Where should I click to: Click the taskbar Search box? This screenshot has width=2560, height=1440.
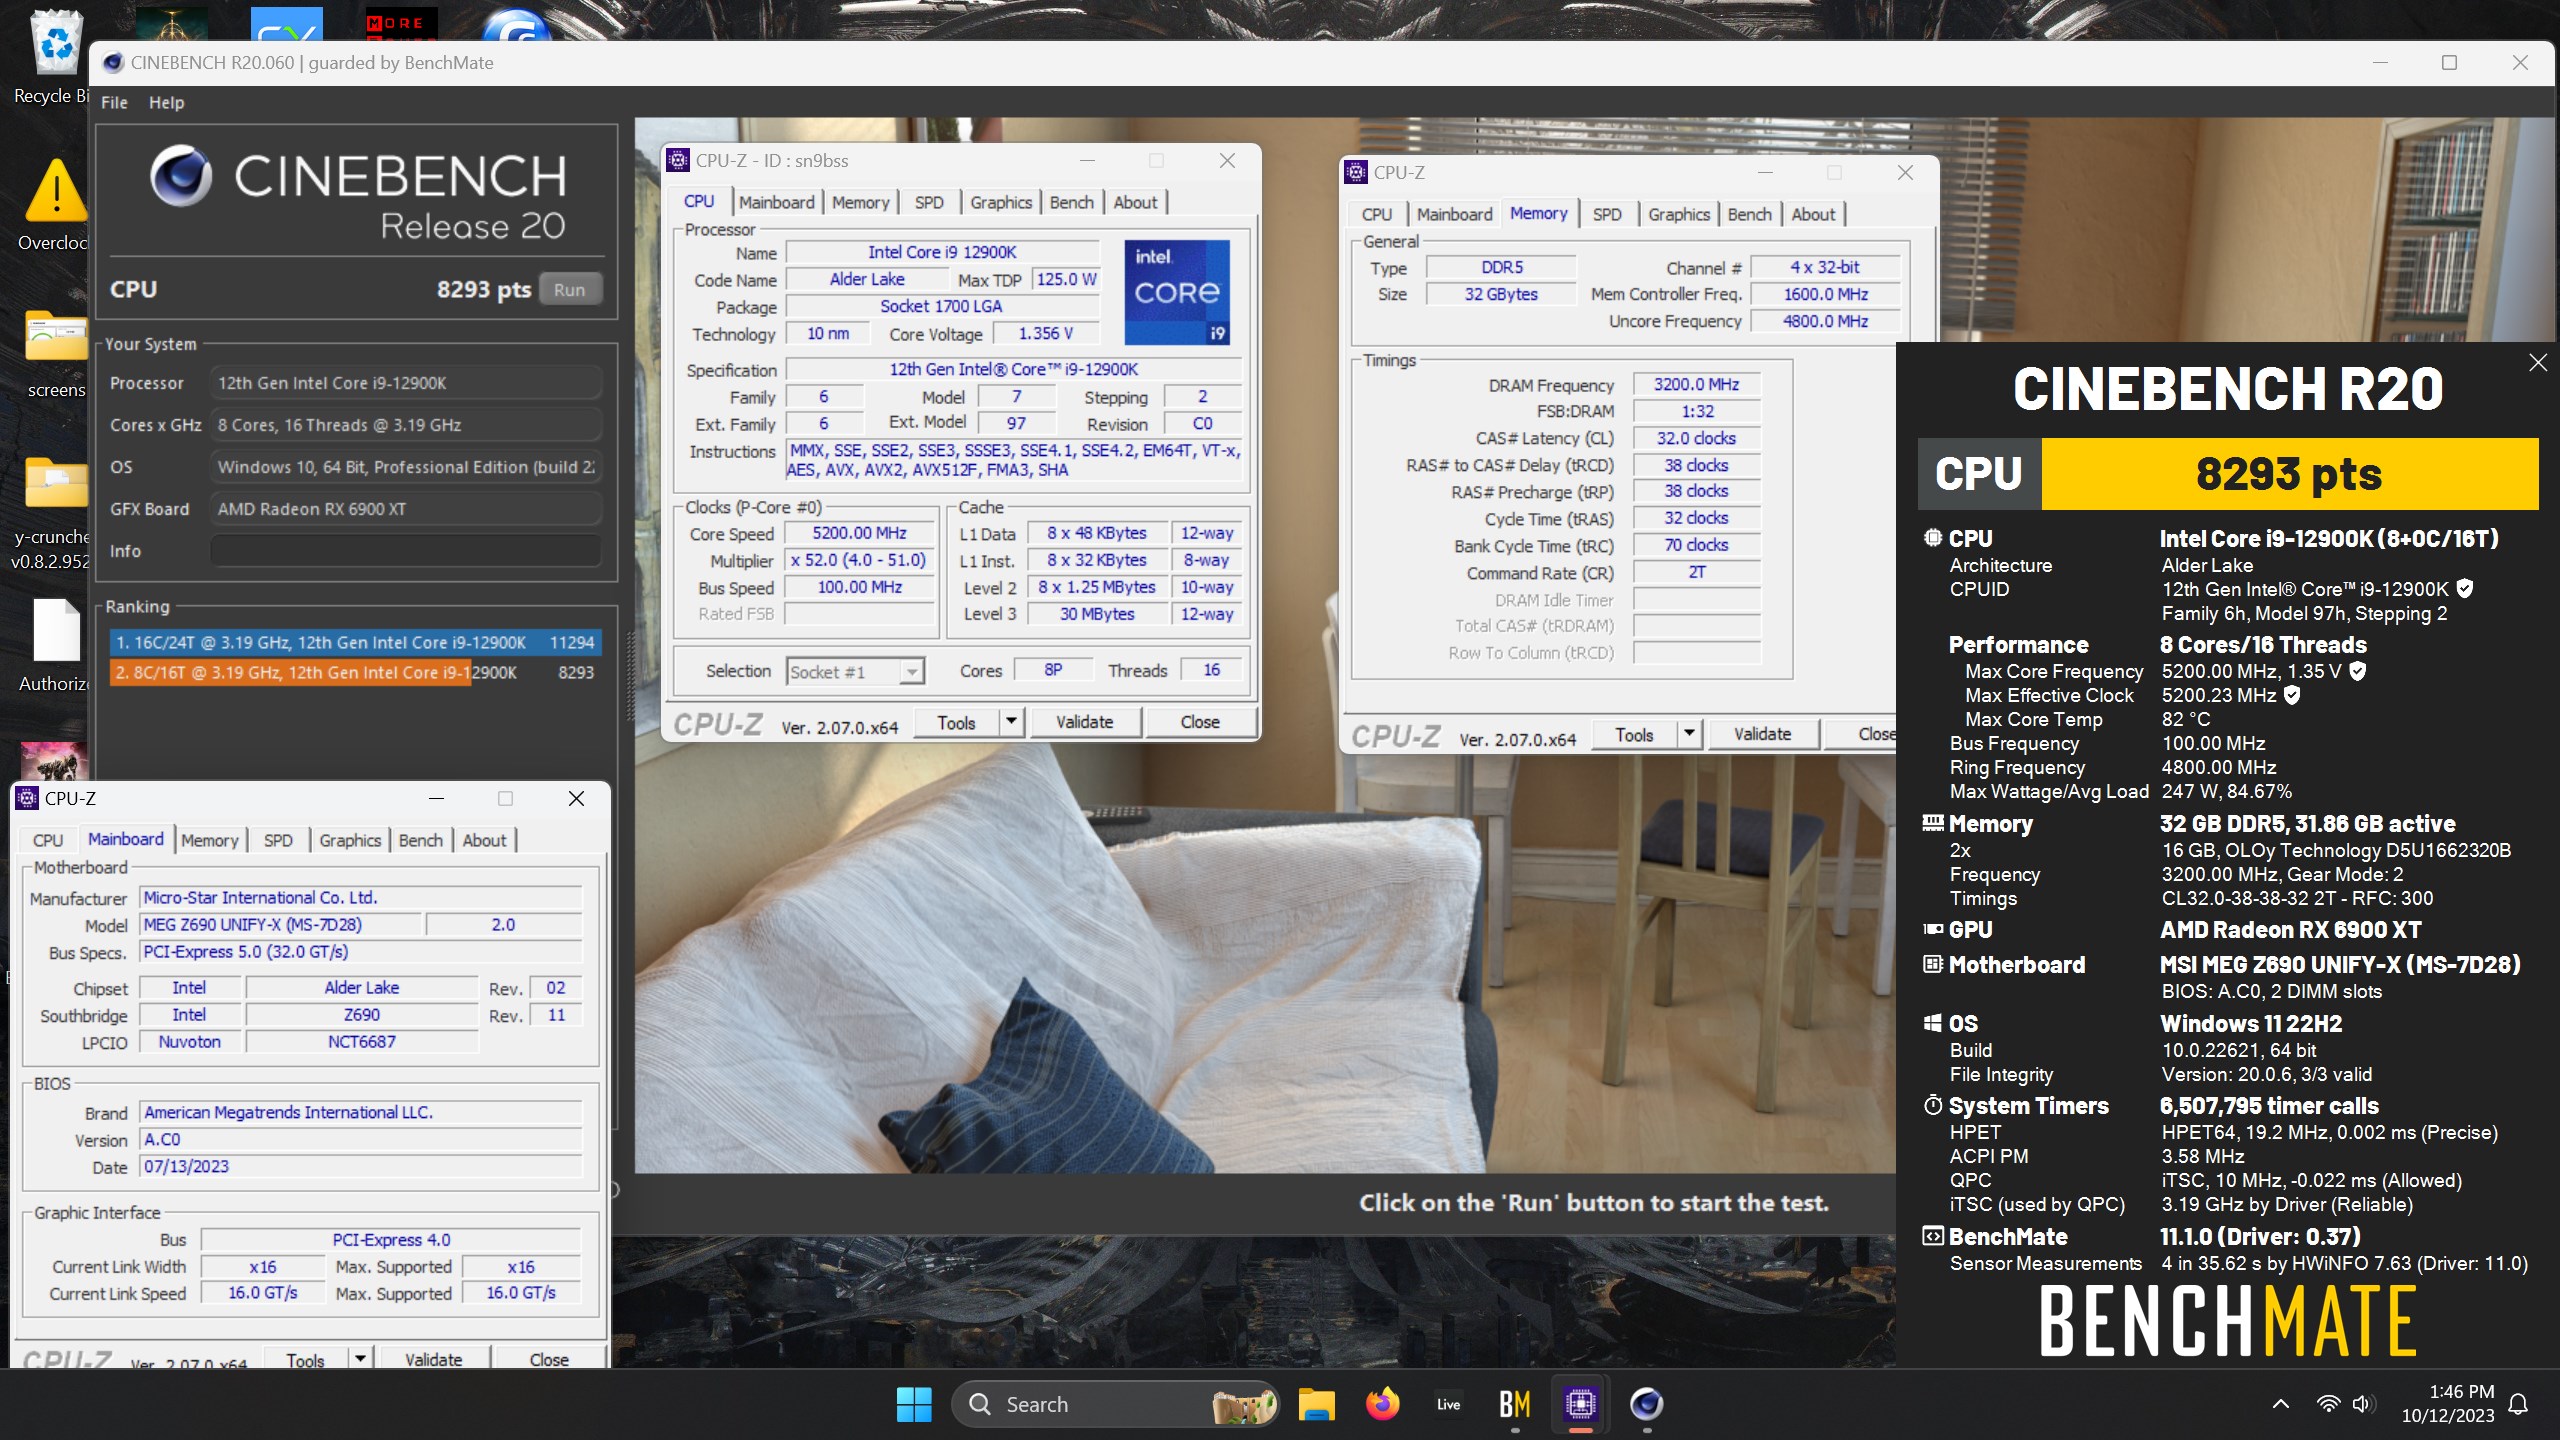(x=1114, y=1404)
